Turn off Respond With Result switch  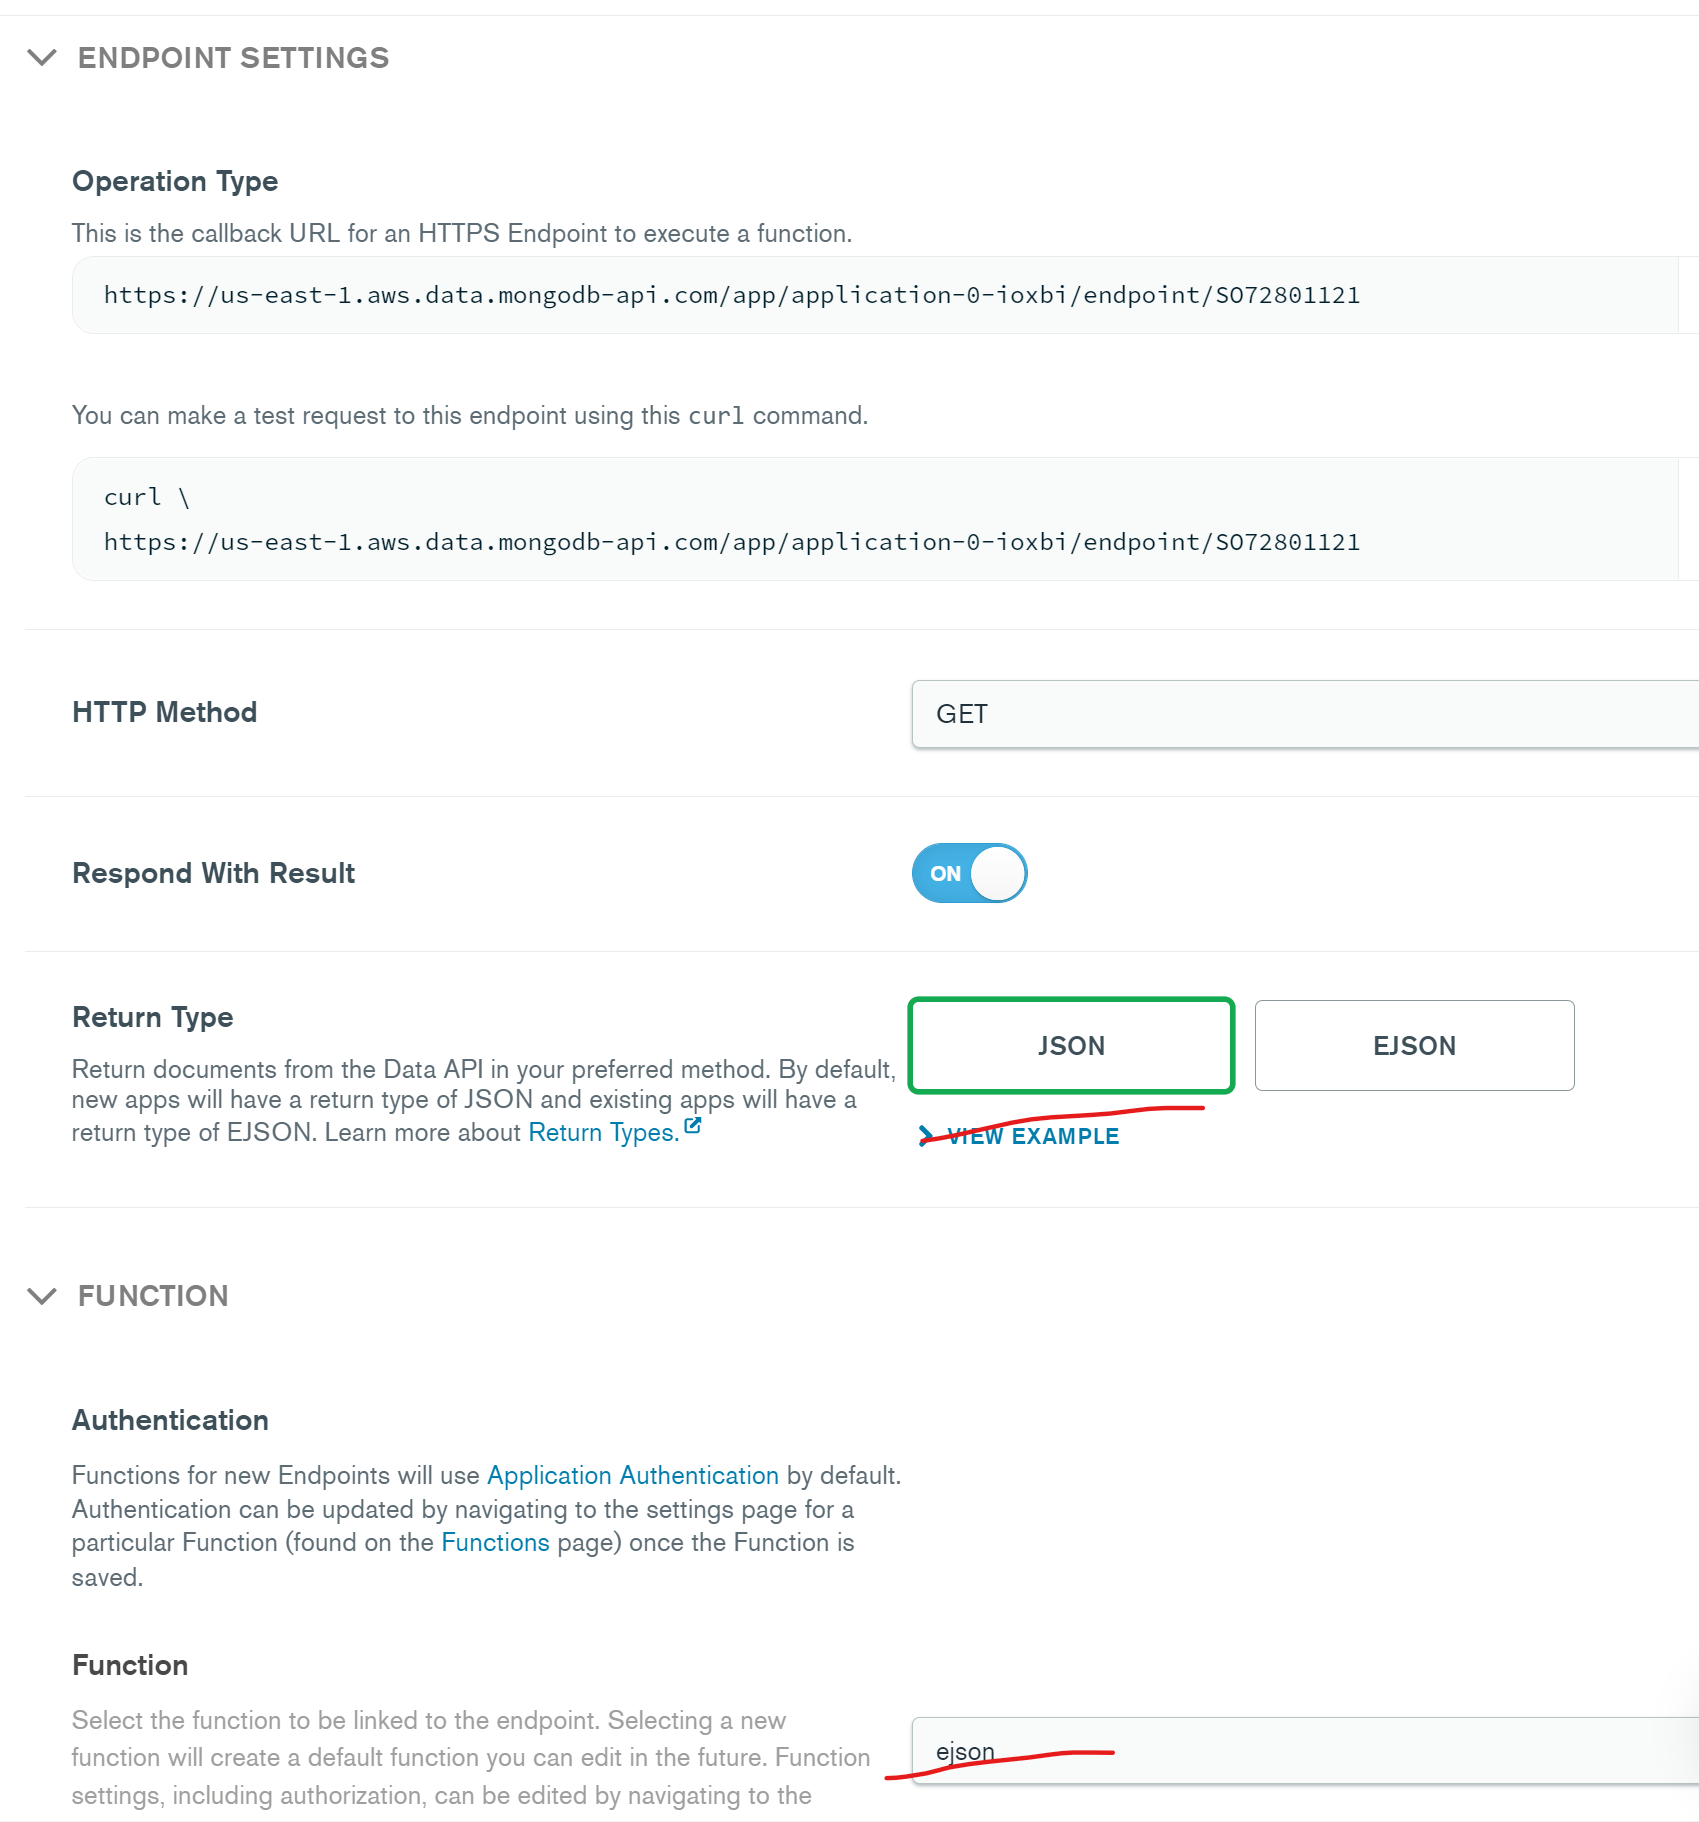pyautogui.click(x=969, y=873)
